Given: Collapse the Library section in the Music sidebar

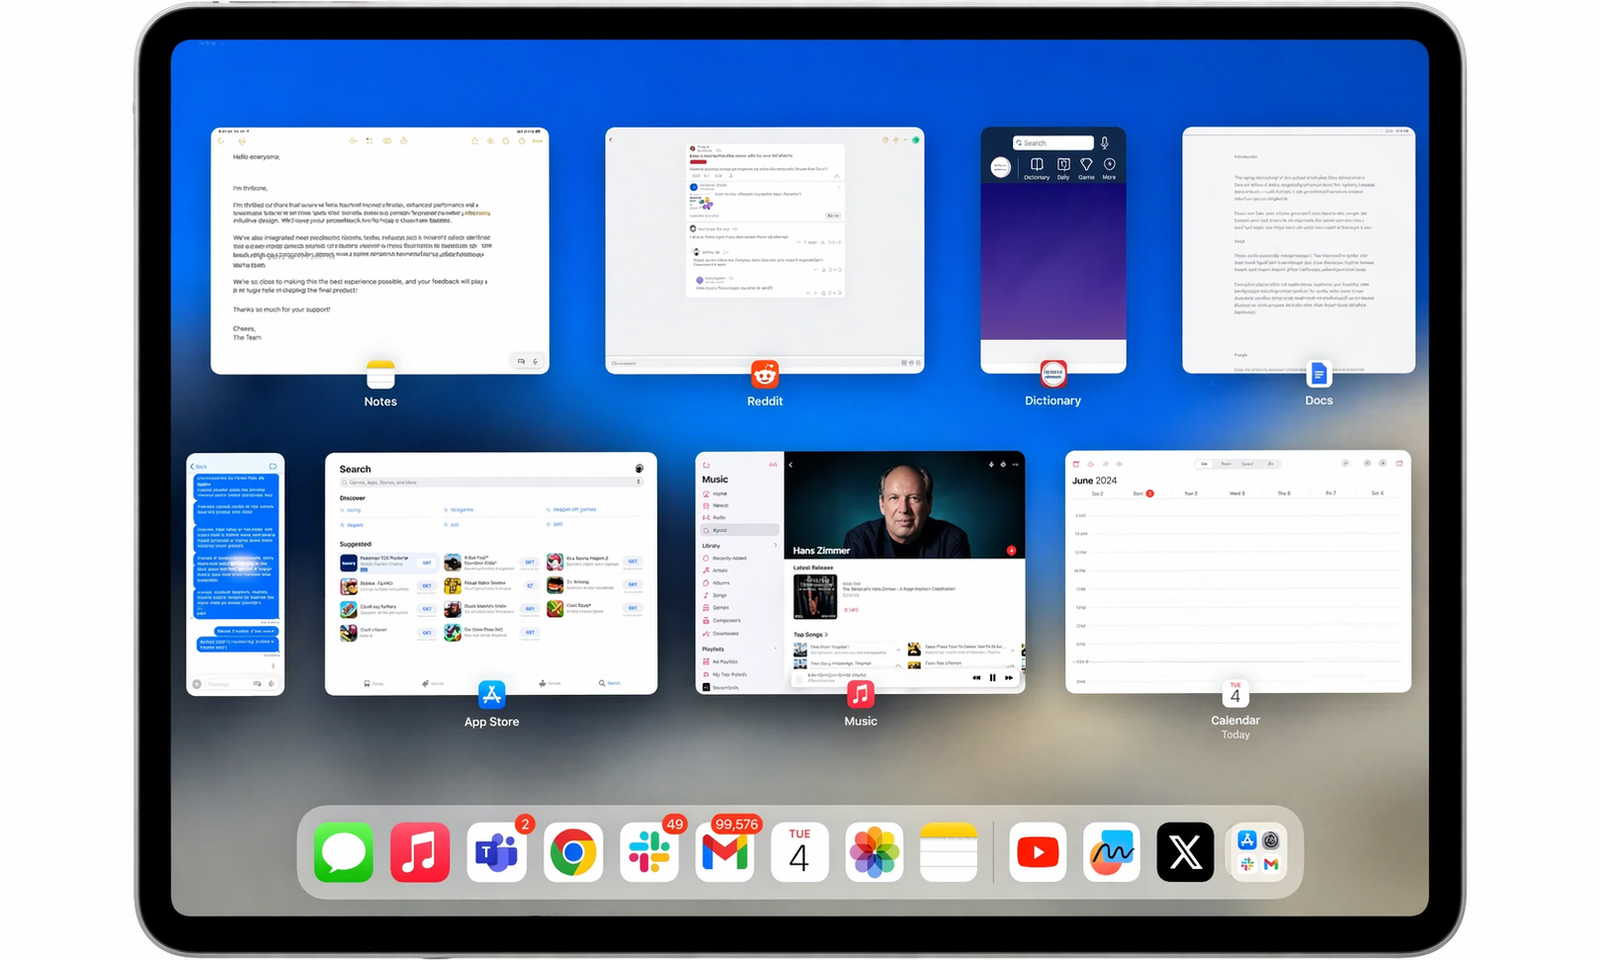Looking at the screenshot, I should point(775,545).
